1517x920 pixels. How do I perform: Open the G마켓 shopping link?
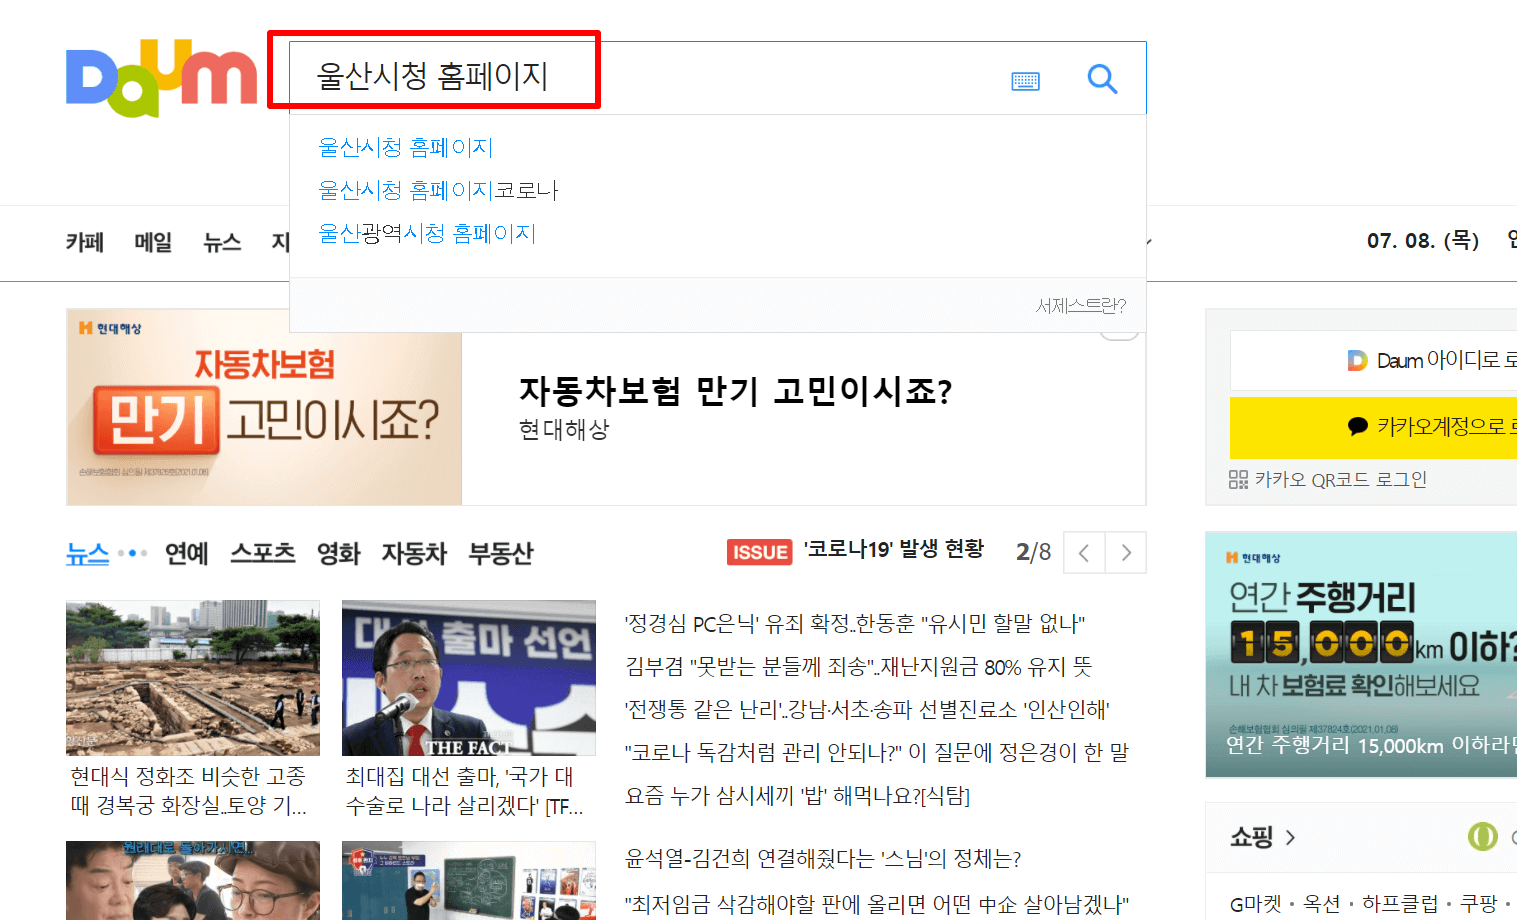(1256, 904)
